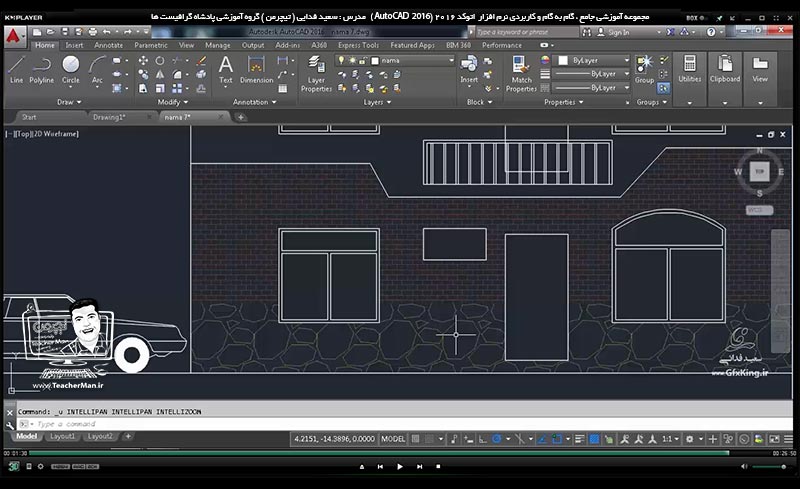The image size is (800, 489).
Task: Select the Line drawing tool
Action: 16,69
